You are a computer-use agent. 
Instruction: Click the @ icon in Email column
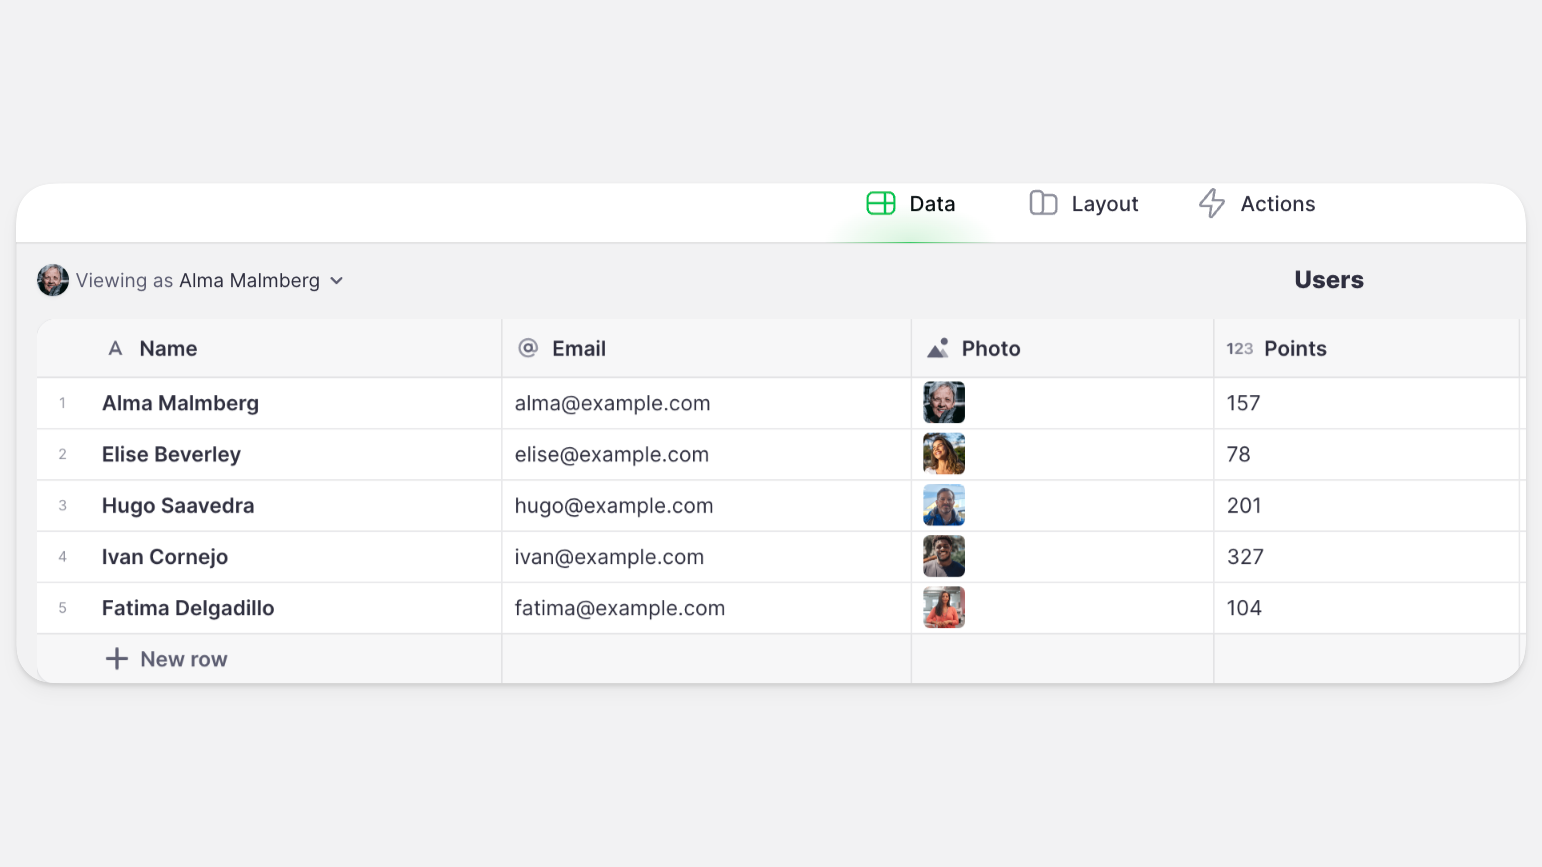pyautogui.click(x=528, y=348)
